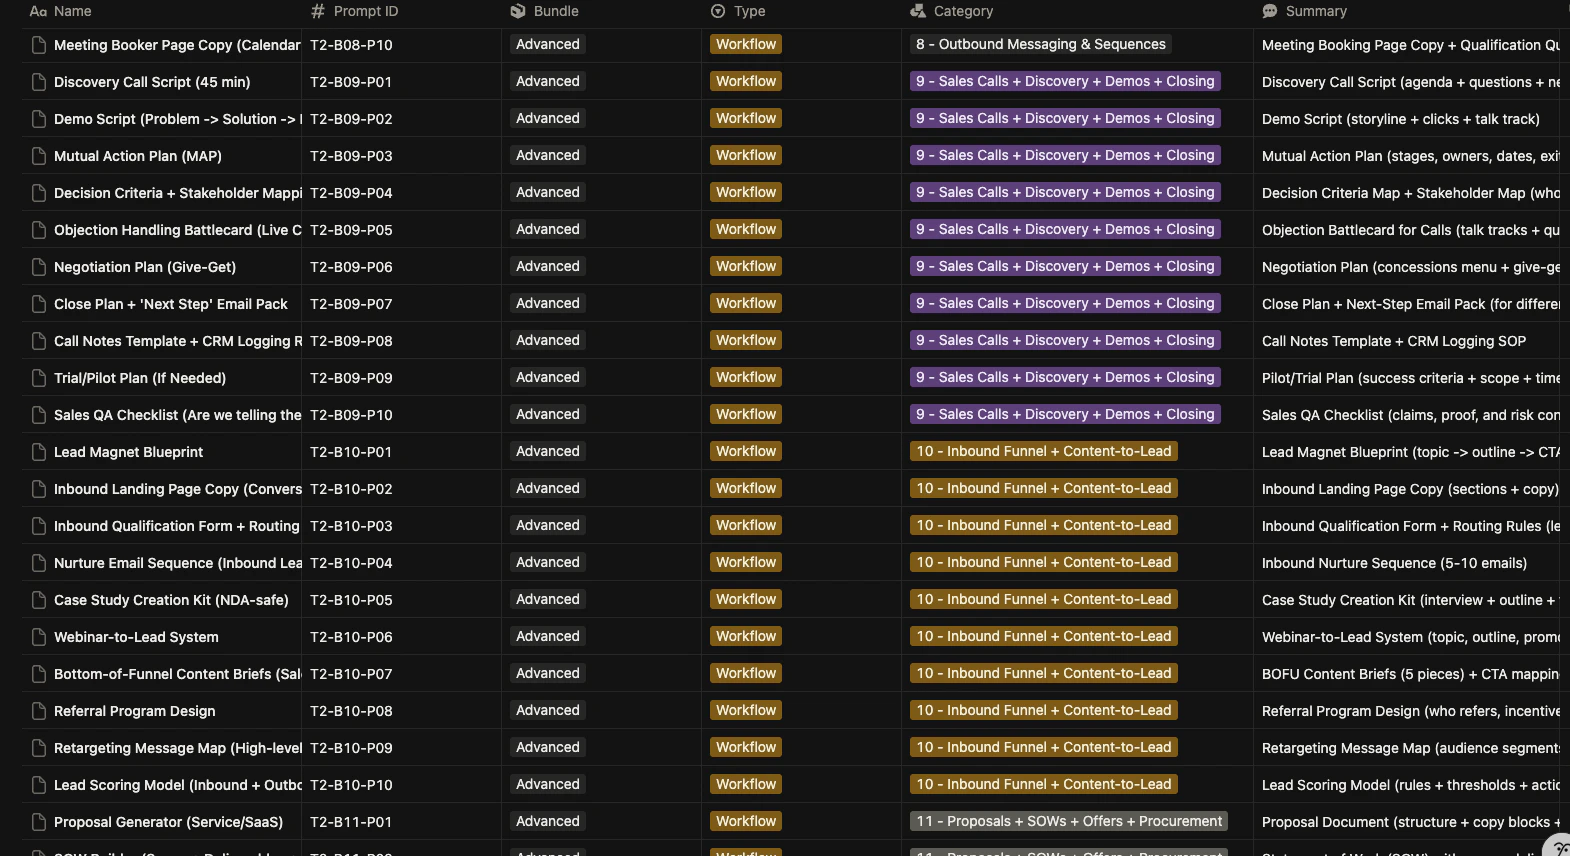Click the page icon beside Referral Program Design
Screen dimensions: 1570x856
(x=39, y=711)
